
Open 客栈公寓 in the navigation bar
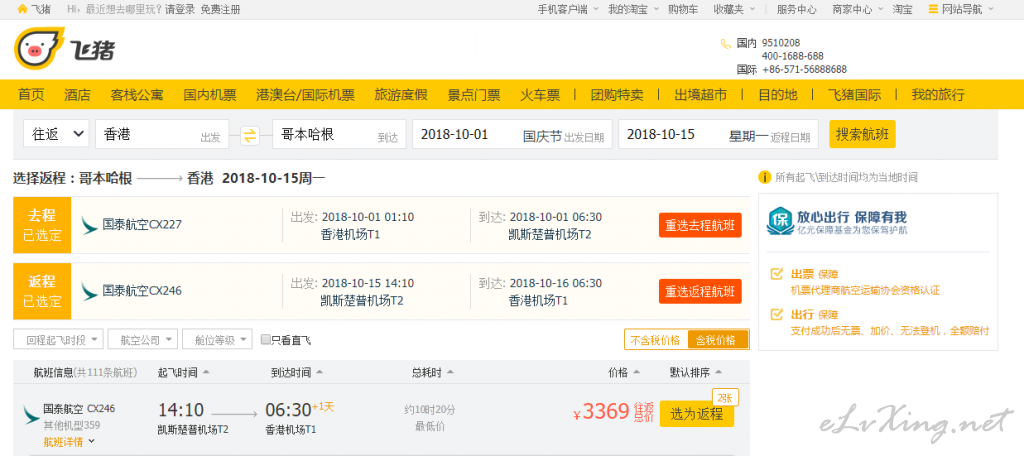[137, 95]
